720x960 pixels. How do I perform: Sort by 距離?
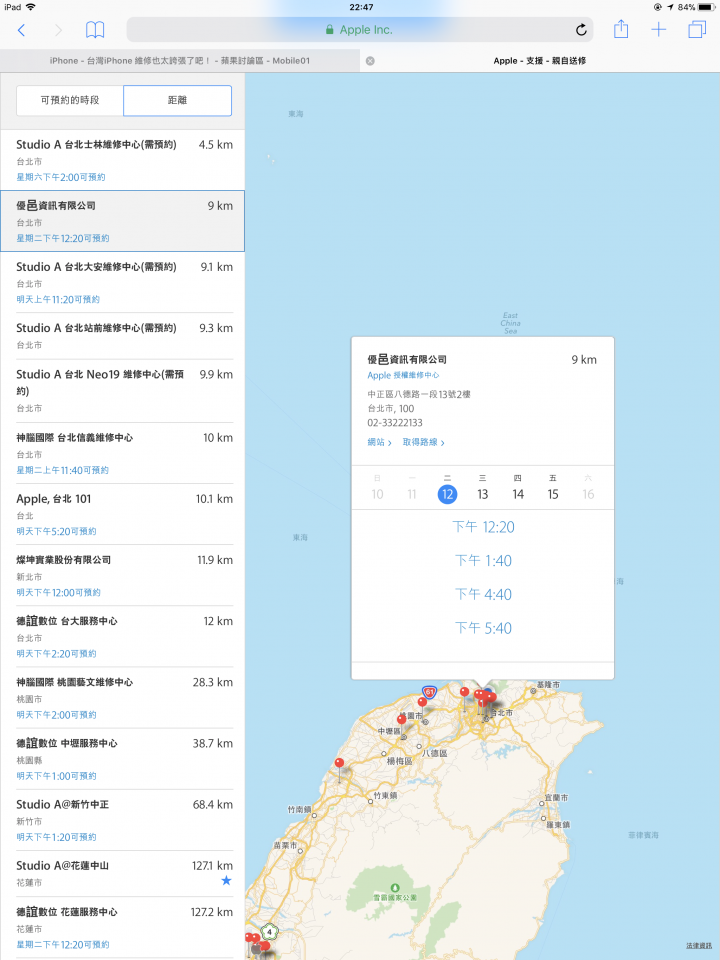point(178,100)
